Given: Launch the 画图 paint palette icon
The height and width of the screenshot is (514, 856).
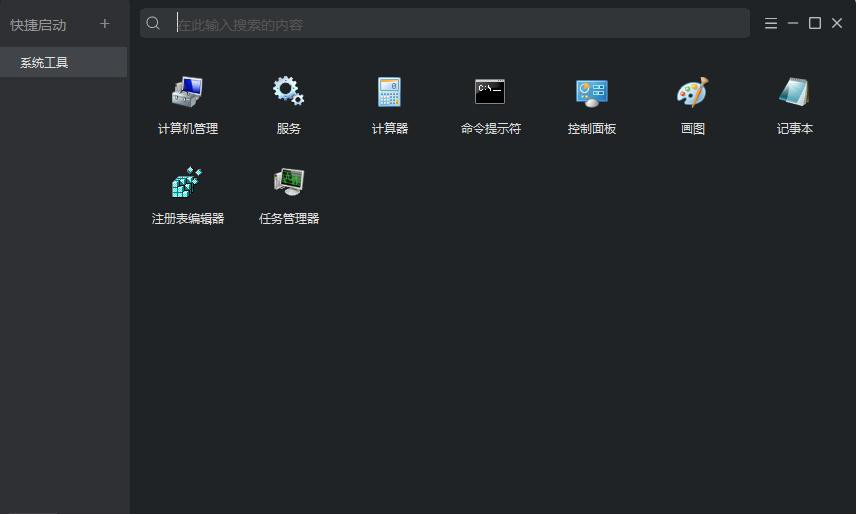Looking at the screenshot, I should click(x=693, y=92).
